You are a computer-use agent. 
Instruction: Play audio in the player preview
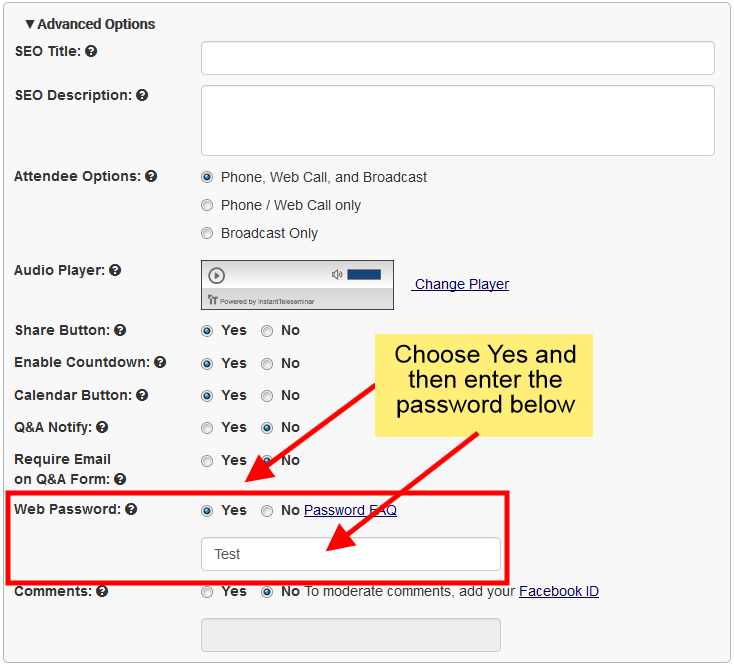(216, 275)
